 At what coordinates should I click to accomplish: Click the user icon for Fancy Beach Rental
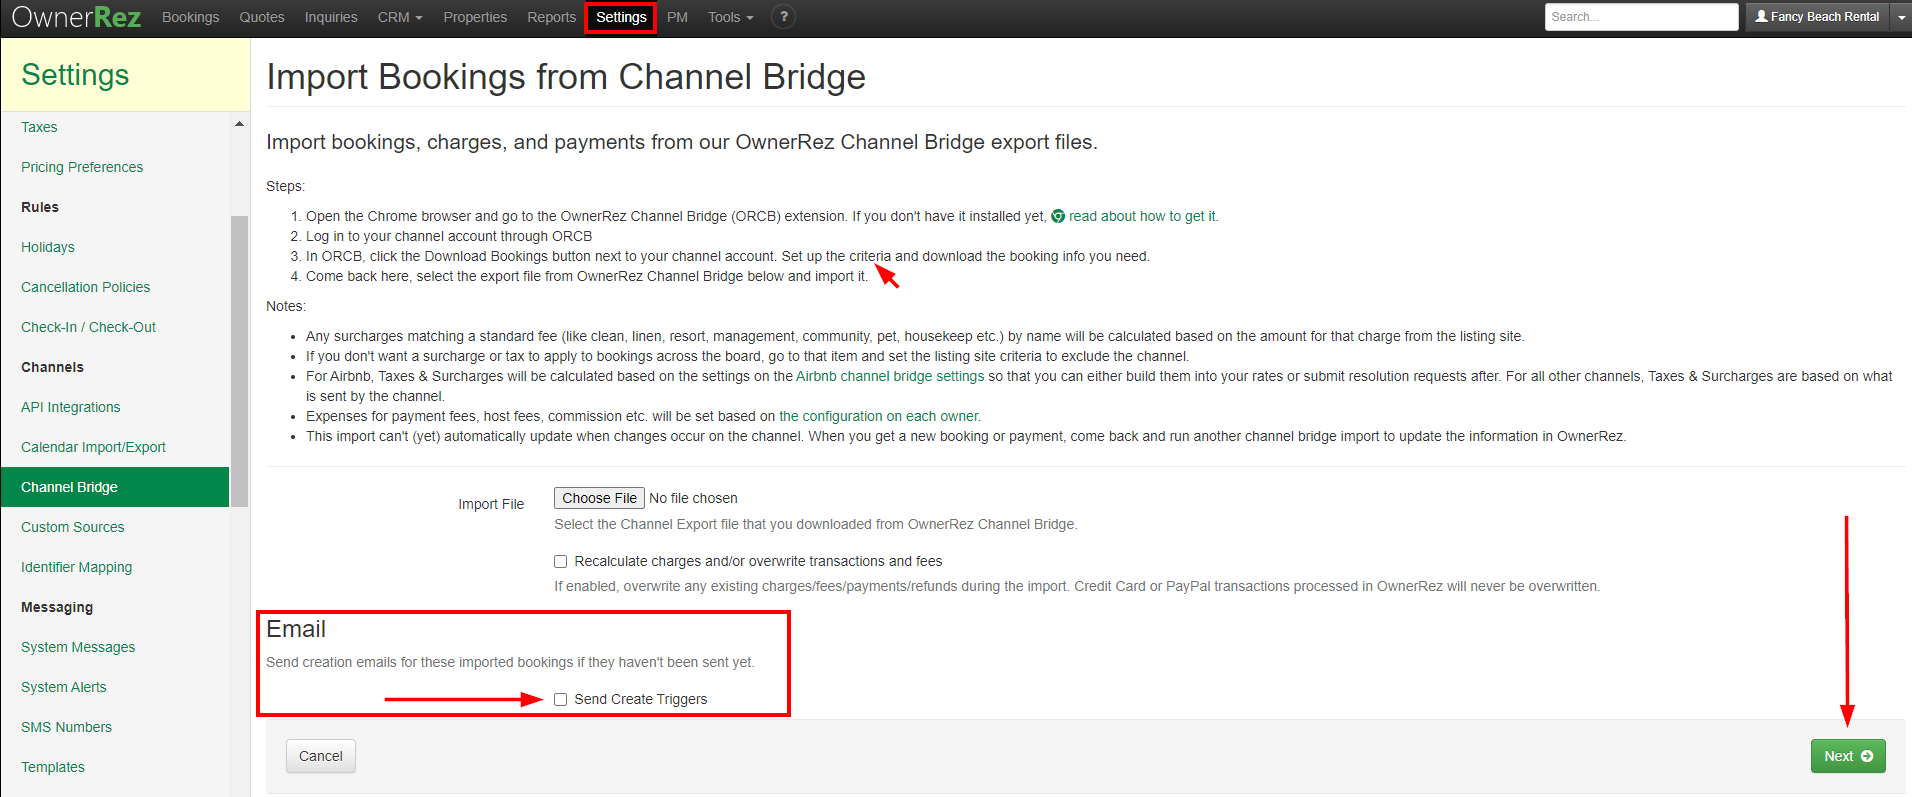point(1761,17)
